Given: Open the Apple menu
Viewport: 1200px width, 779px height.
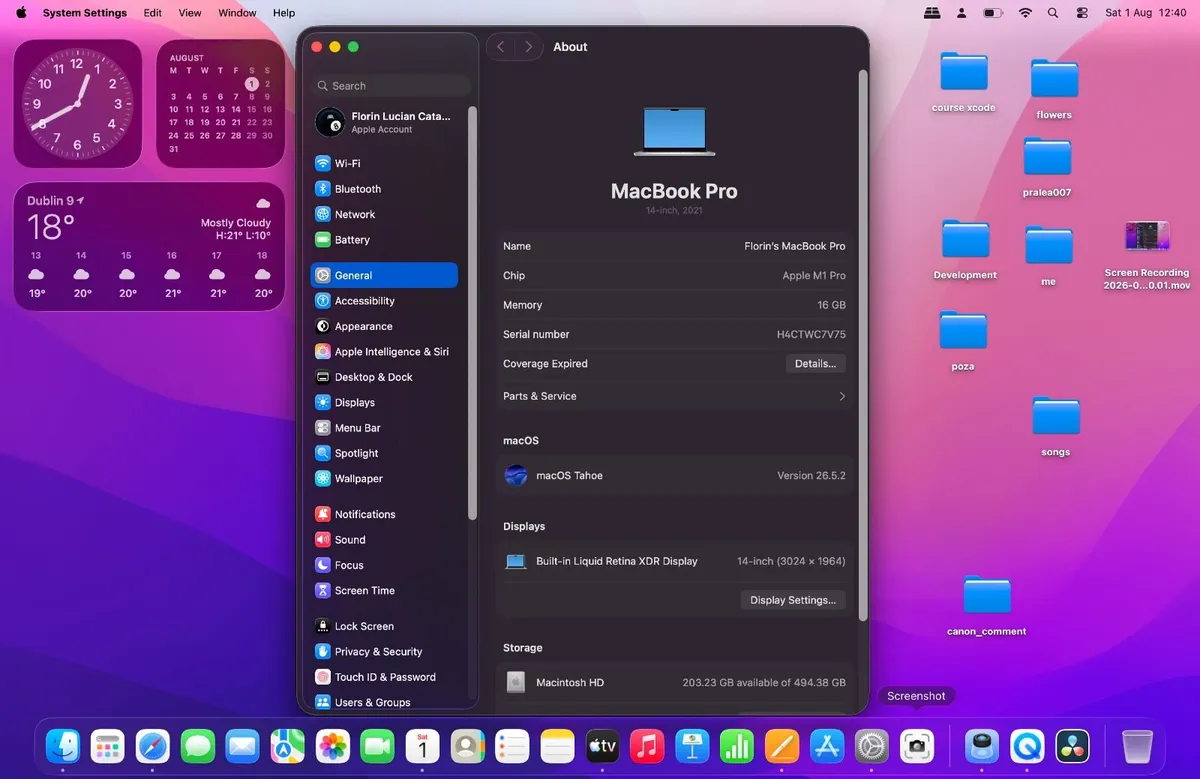Looking at the screenshot, I should point(21,13).
